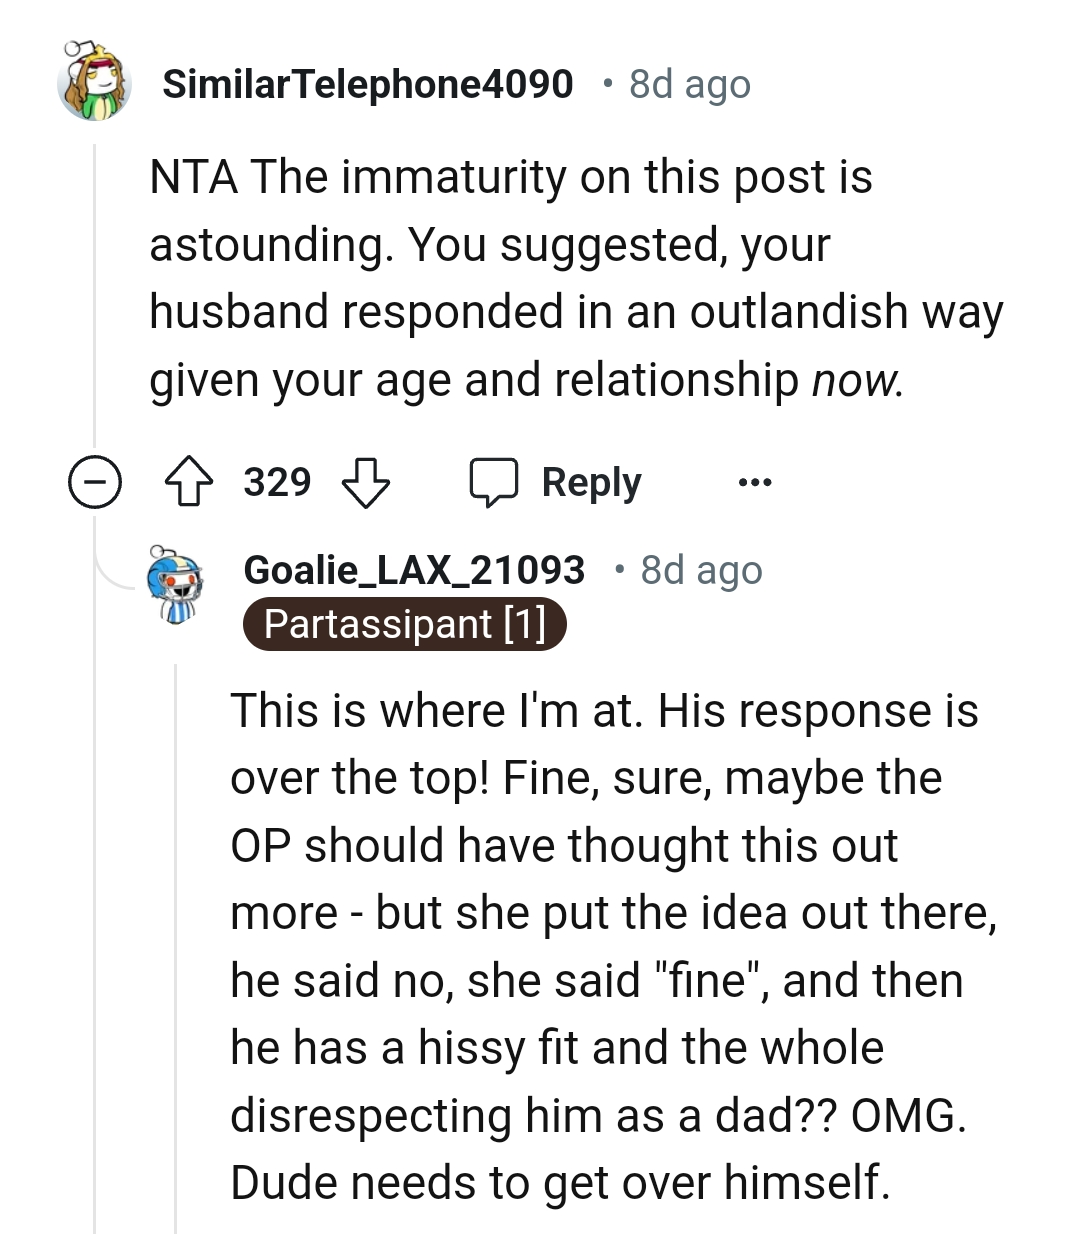Collapse thread with the minus circle
The height and width of the screenshot is (1234, 1080).
[x=95, y=484]
